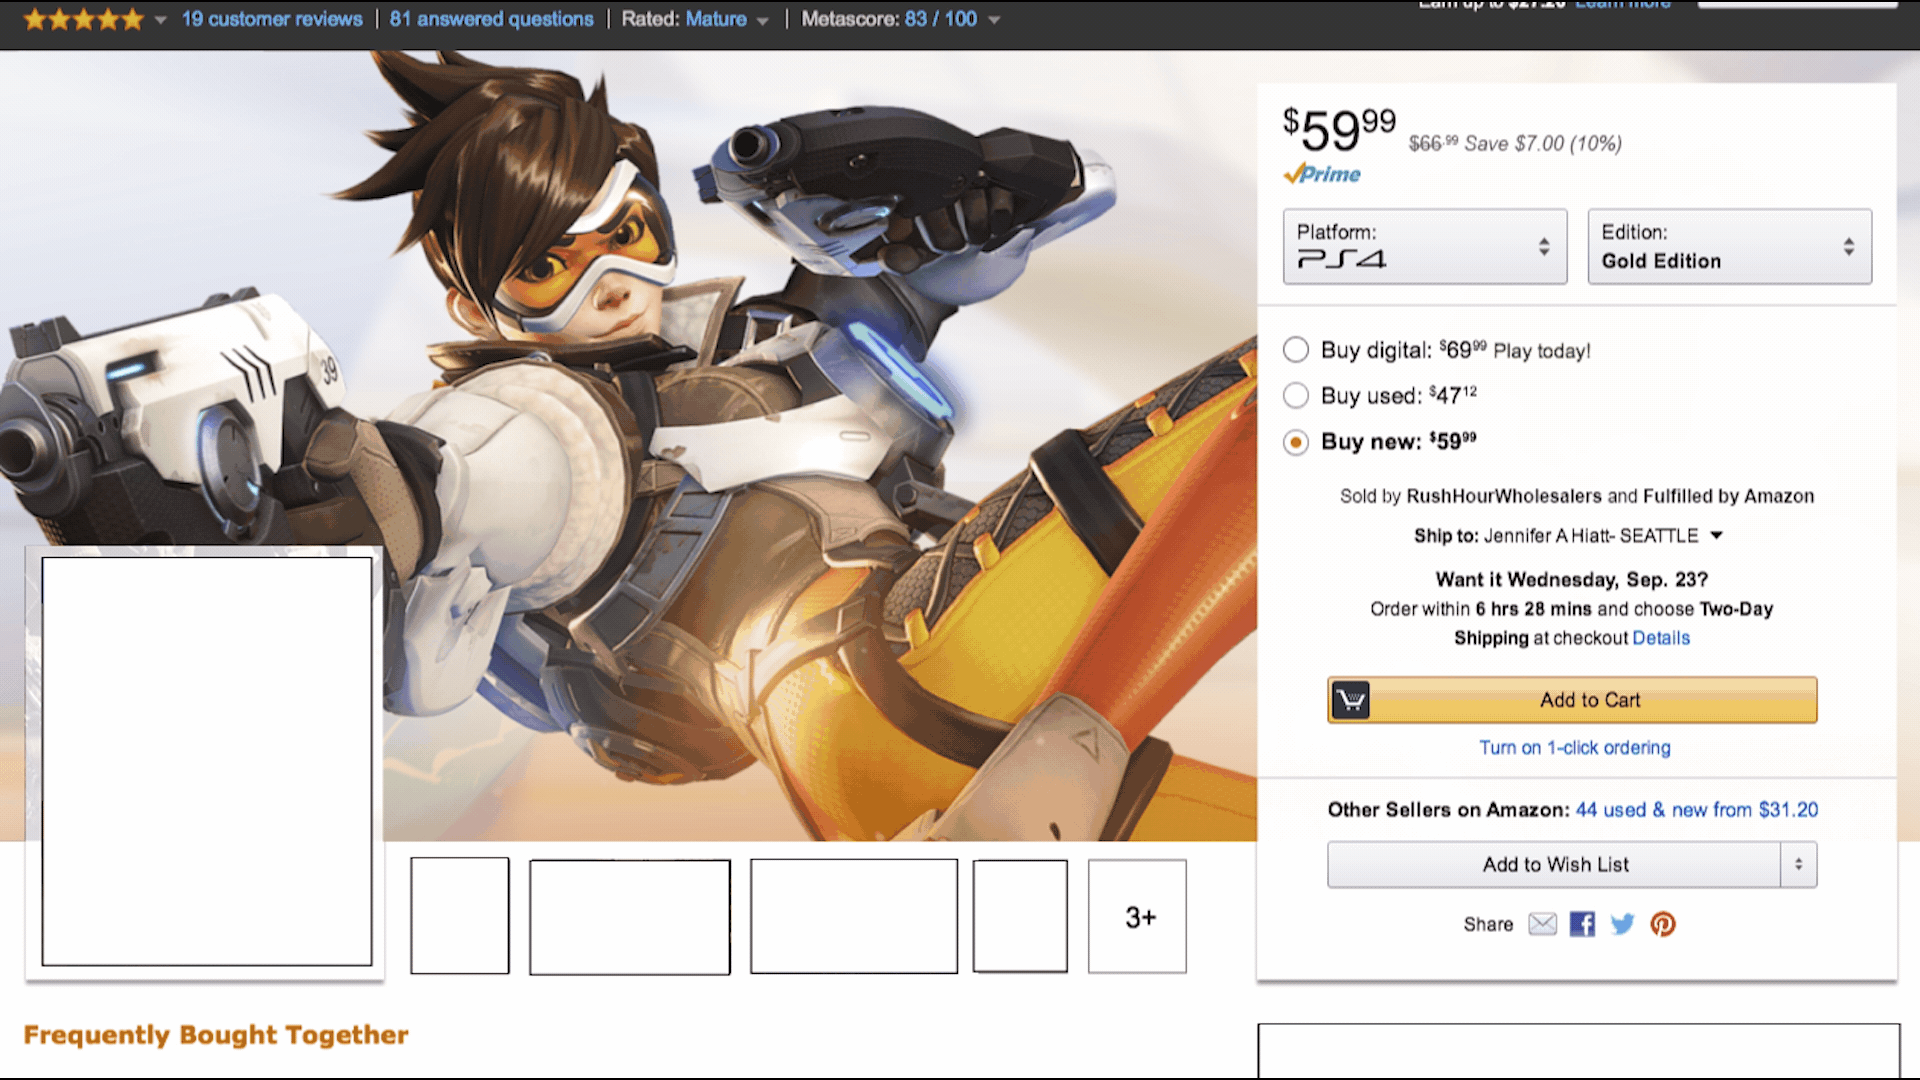Image resolution: width=1920 pixels, height=1080 pixels.
Task: Open the 81 answered questions link
Action: click(x=491, y=19)
